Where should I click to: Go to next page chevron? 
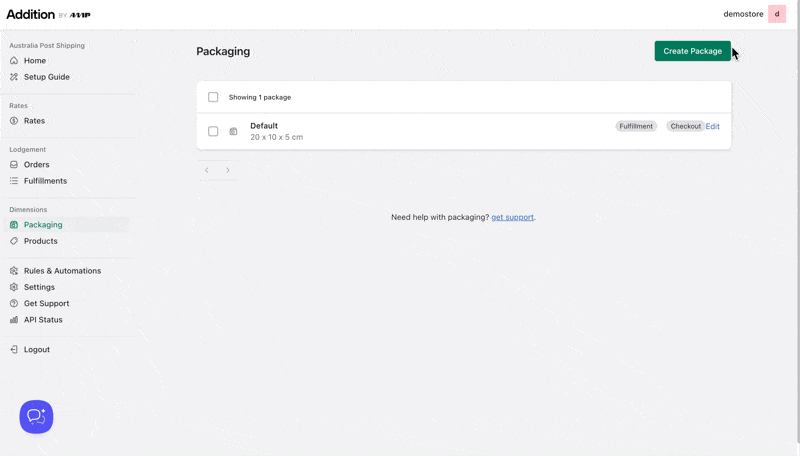[228, 170]
